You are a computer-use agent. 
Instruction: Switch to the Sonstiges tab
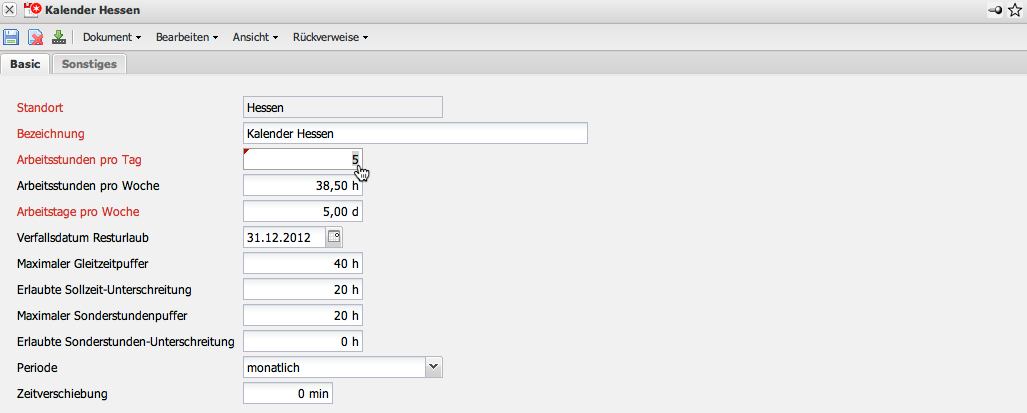click(89, 64)
